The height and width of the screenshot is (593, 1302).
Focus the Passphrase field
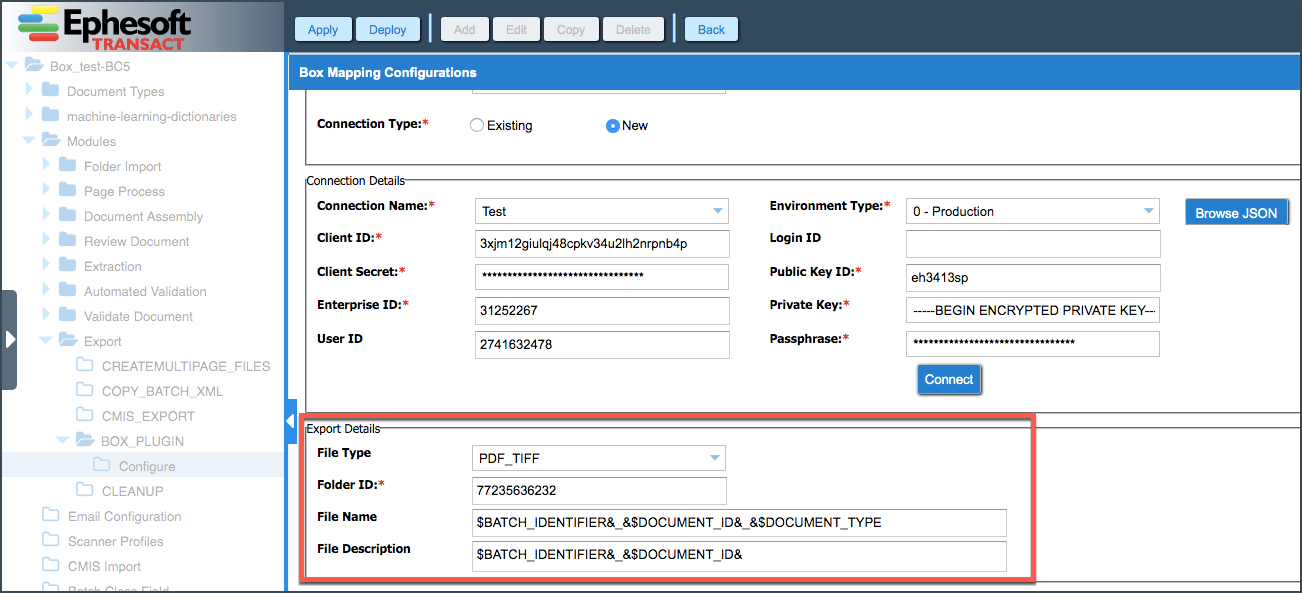(1033, 344)
